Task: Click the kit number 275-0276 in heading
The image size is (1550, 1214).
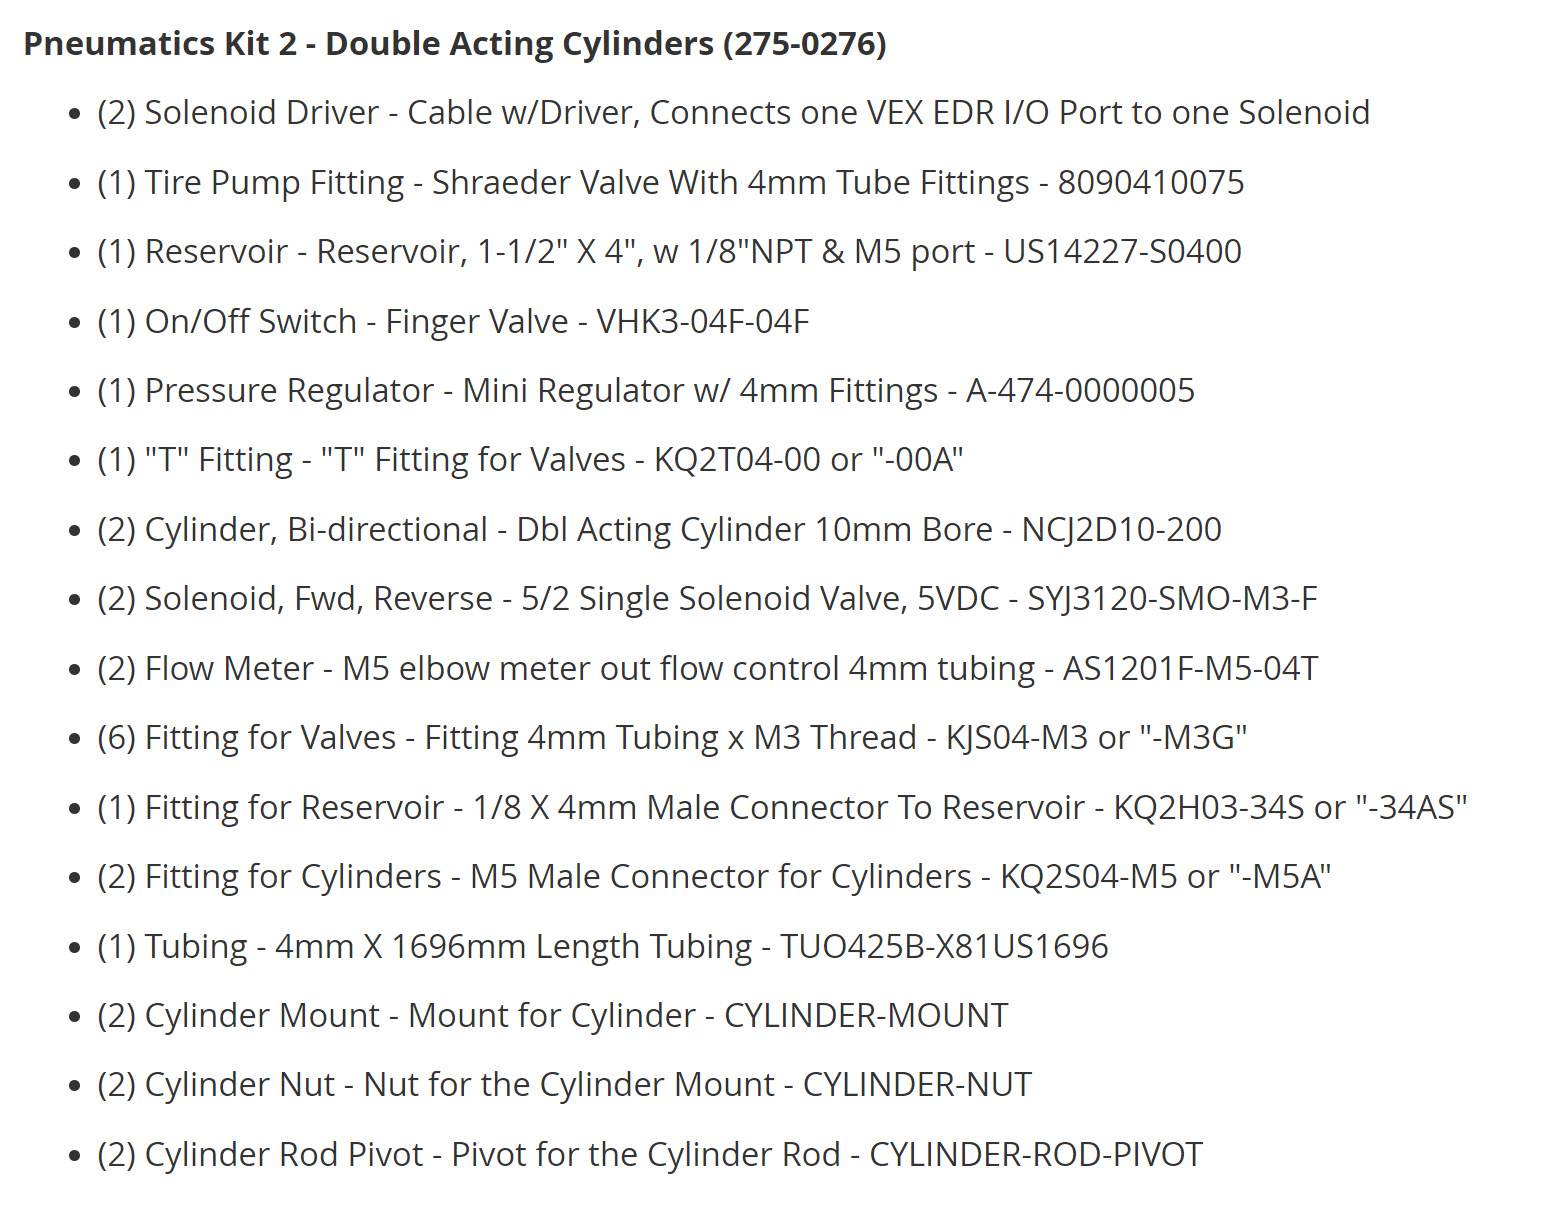Action: click(805, 44)
